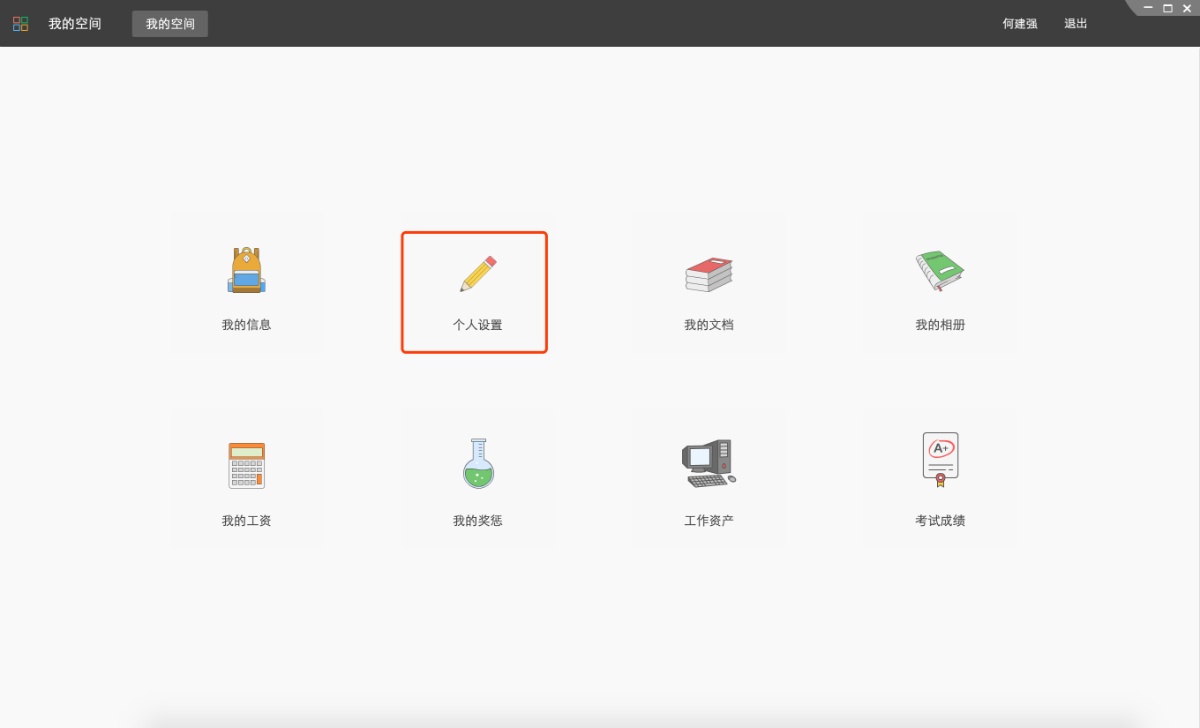Screen dimensions: 1200x728
Task: Open the A+ certificate icon for 考试成绩
Action: (939, 460)
